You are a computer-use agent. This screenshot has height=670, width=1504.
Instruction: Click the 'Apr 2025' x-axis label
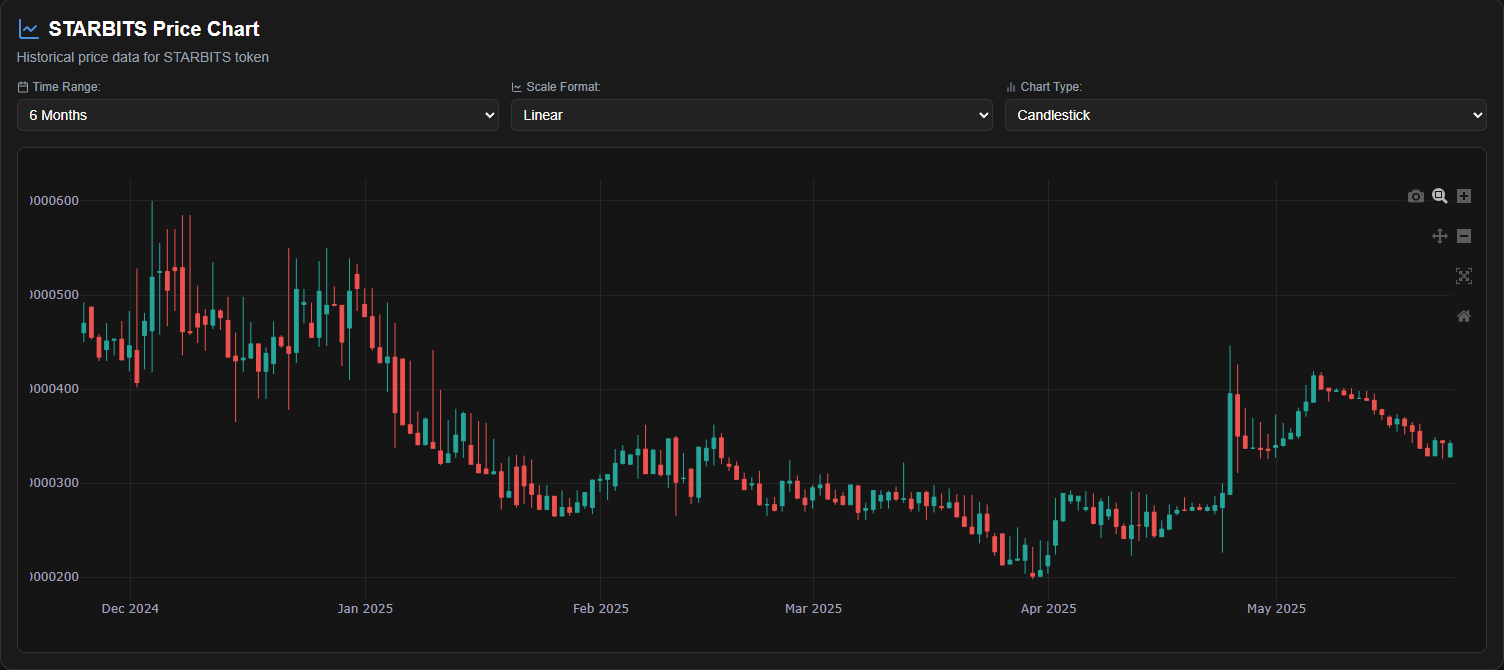click(x=1048, y=608)
